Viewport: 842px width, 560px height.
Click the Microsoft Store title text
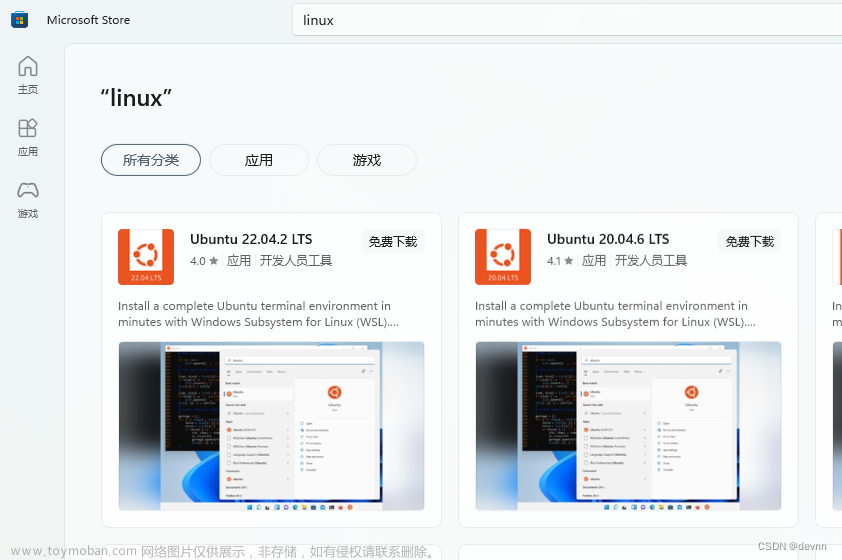(x=88, y=20)
